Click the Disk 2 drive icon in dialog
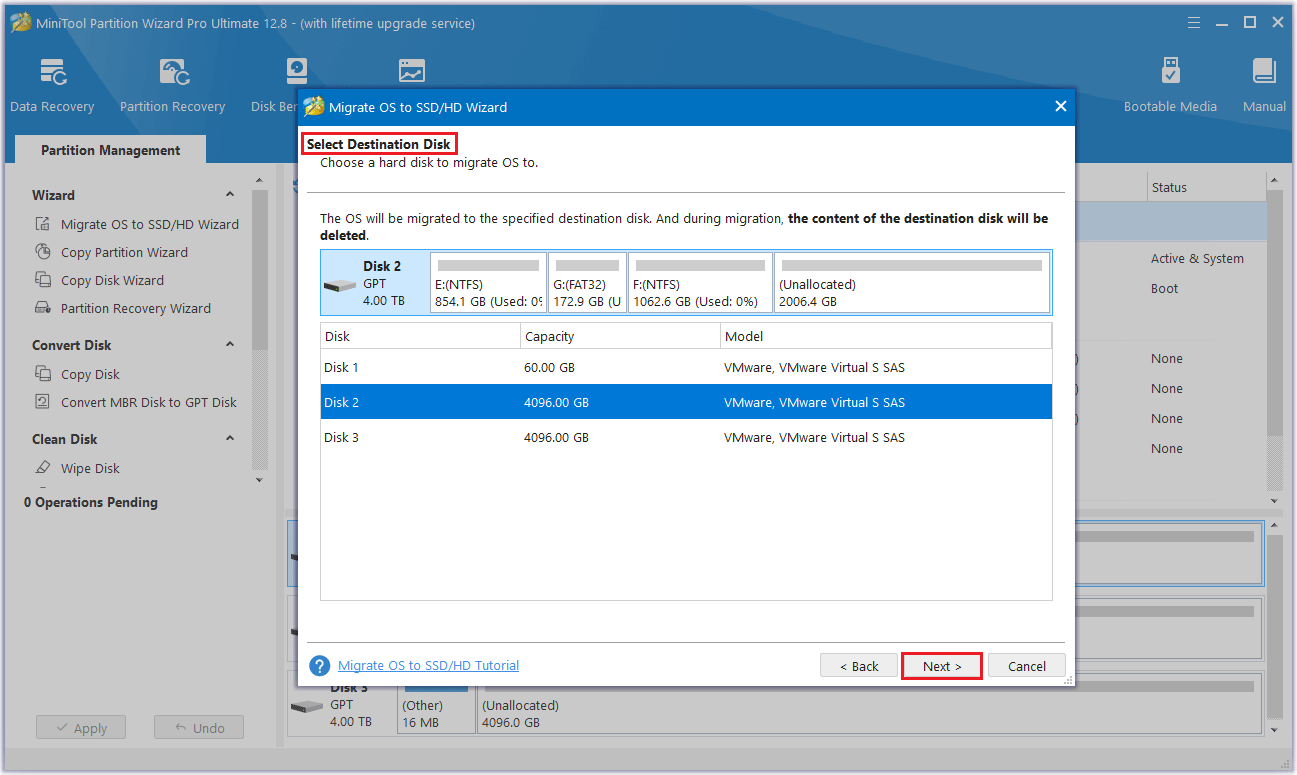 tap(339, 286)
